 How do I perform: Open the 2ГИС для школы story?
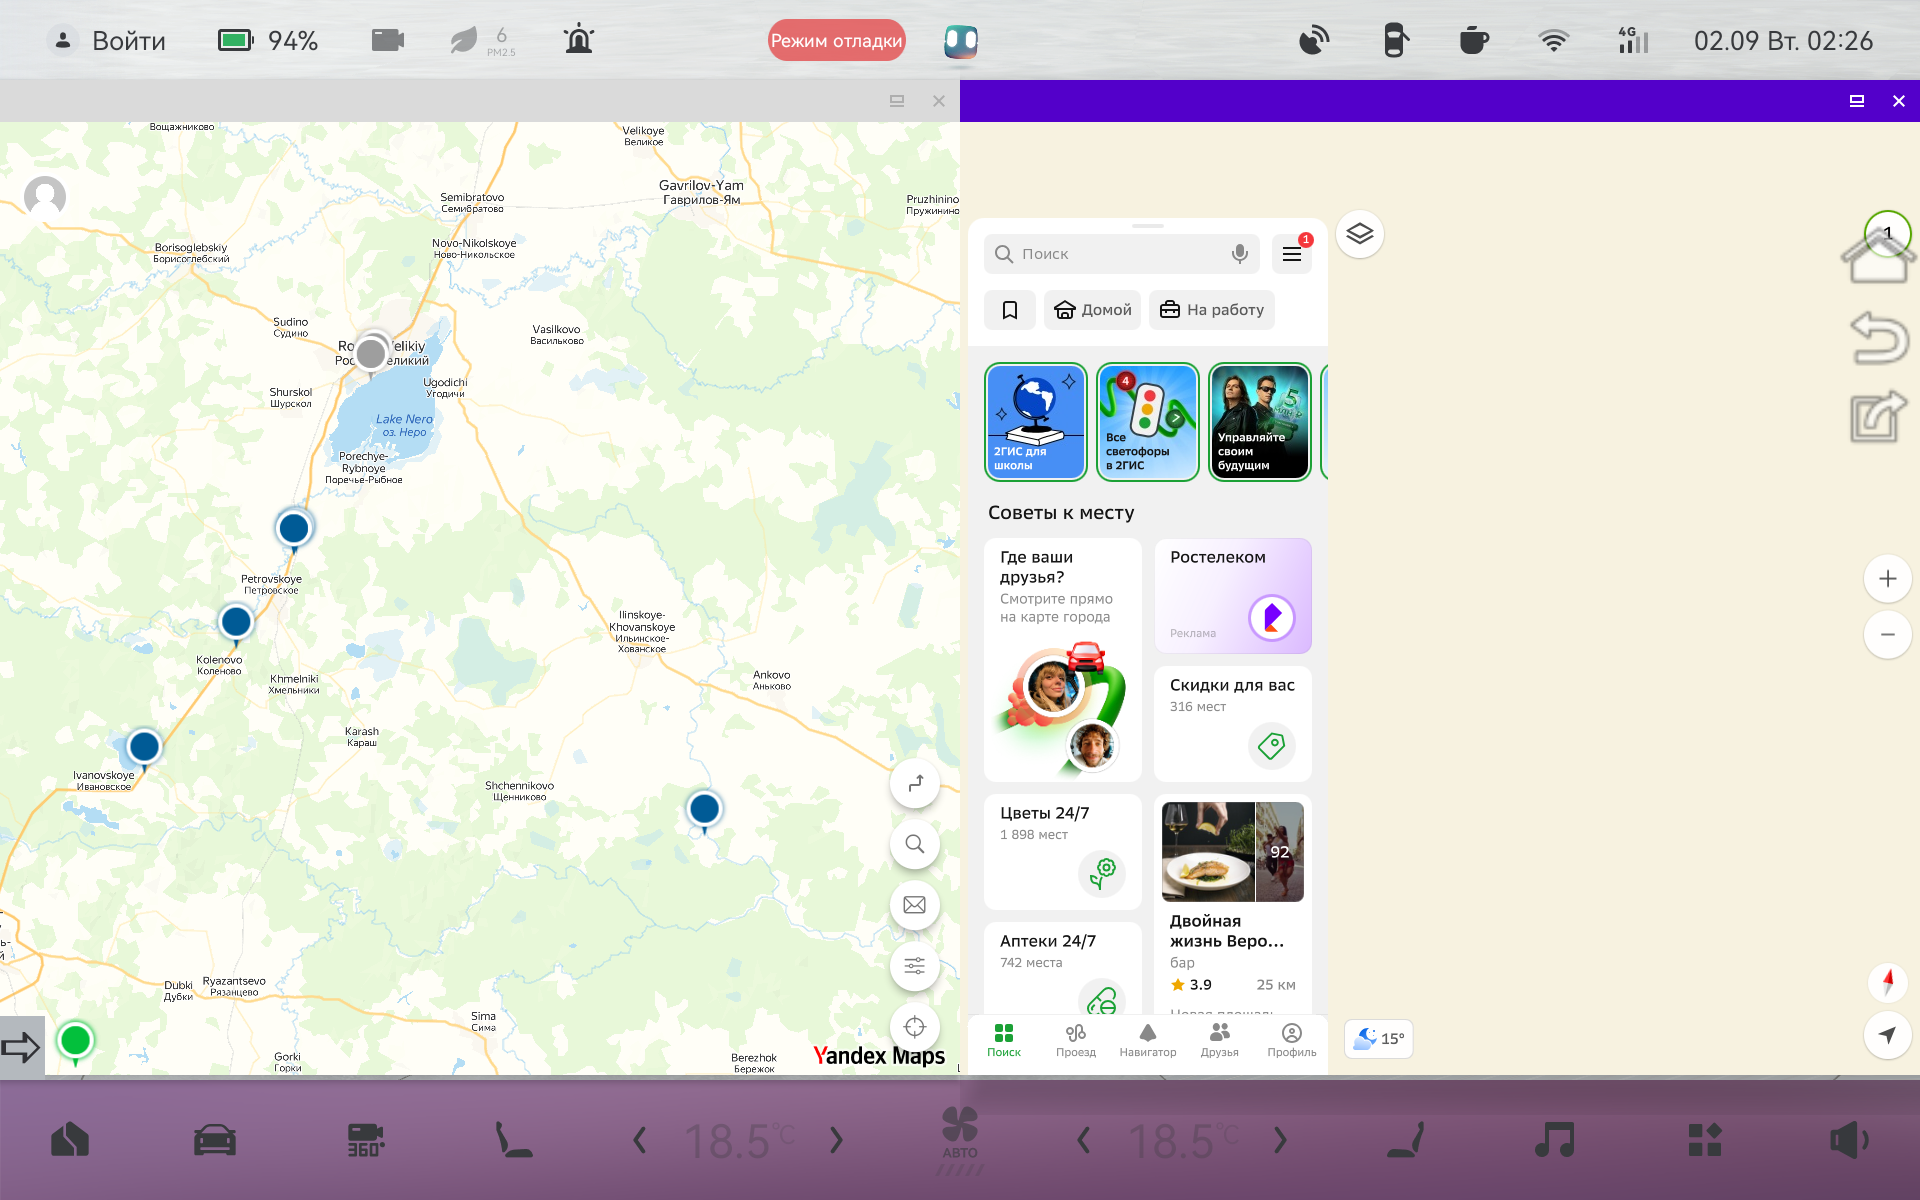click(1036, 422)
